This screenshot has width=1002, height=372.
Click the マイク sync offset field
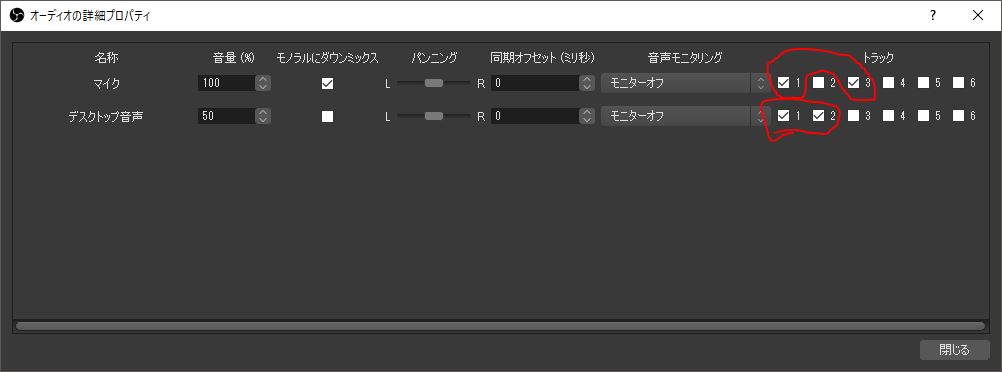tap(536, 83)
